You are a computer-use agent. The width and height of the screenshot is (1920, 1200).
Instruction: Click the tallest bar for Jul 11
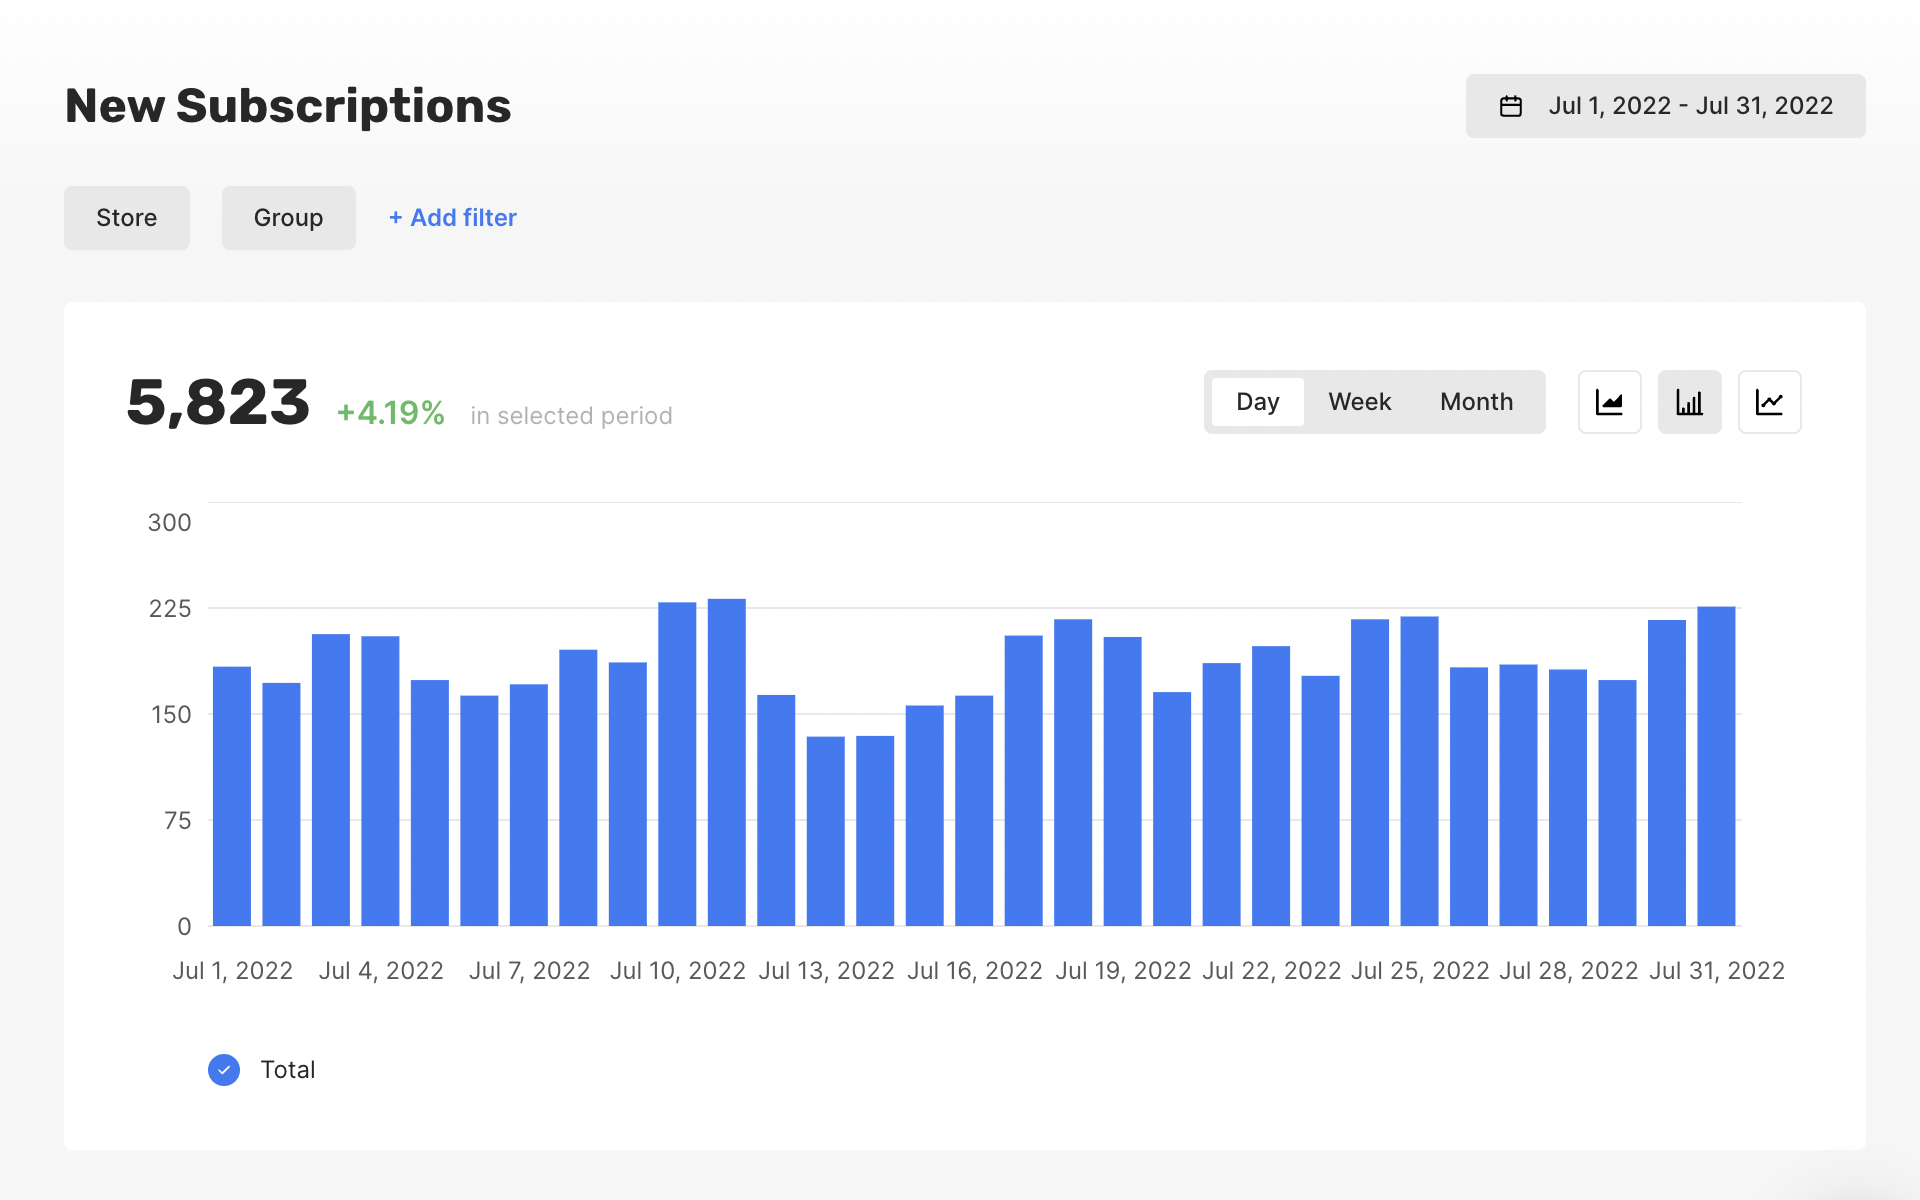pyautogui.click(x=727, y=762)
